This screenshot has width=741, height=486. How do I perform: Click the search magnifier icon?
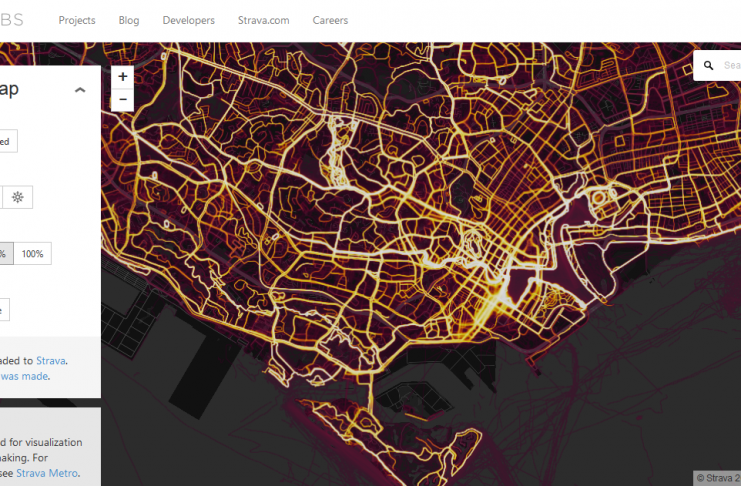(709, 66)
